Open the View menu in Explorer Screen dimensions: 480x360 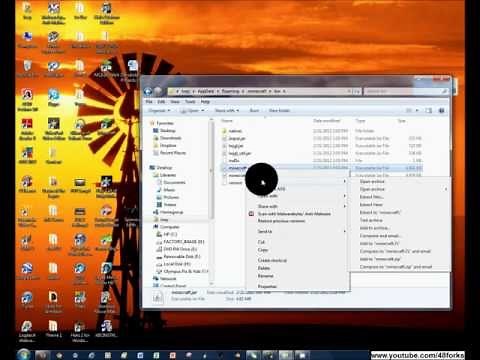[x=175, y=102]
